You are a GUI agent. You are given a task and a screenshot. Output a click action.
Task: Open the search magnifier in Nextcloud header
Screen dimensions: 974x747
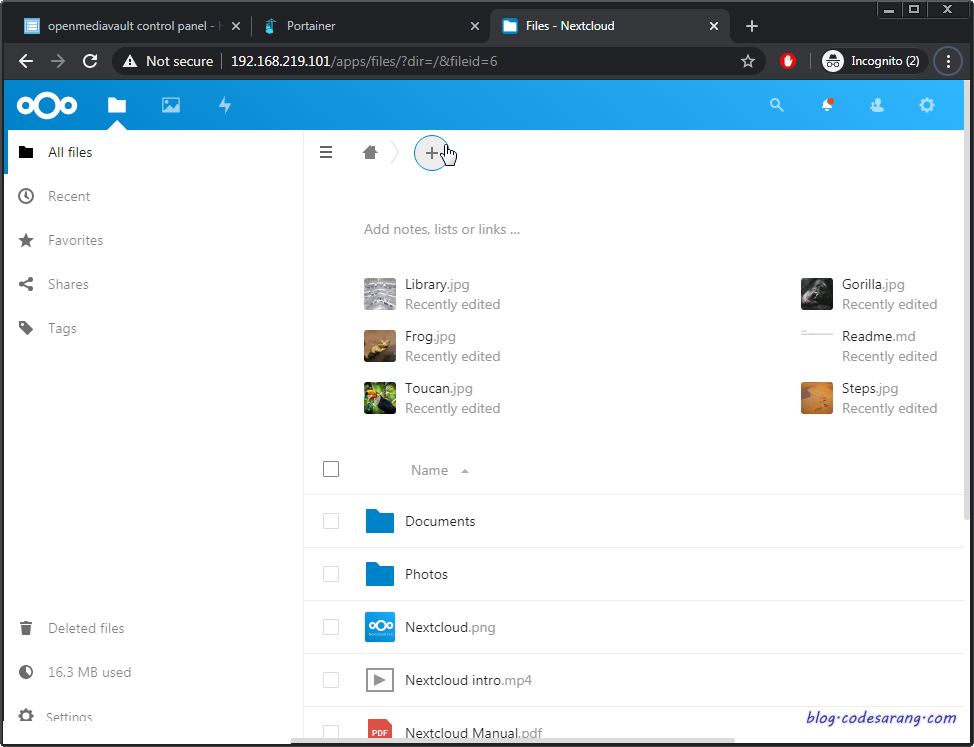point(776,105)
